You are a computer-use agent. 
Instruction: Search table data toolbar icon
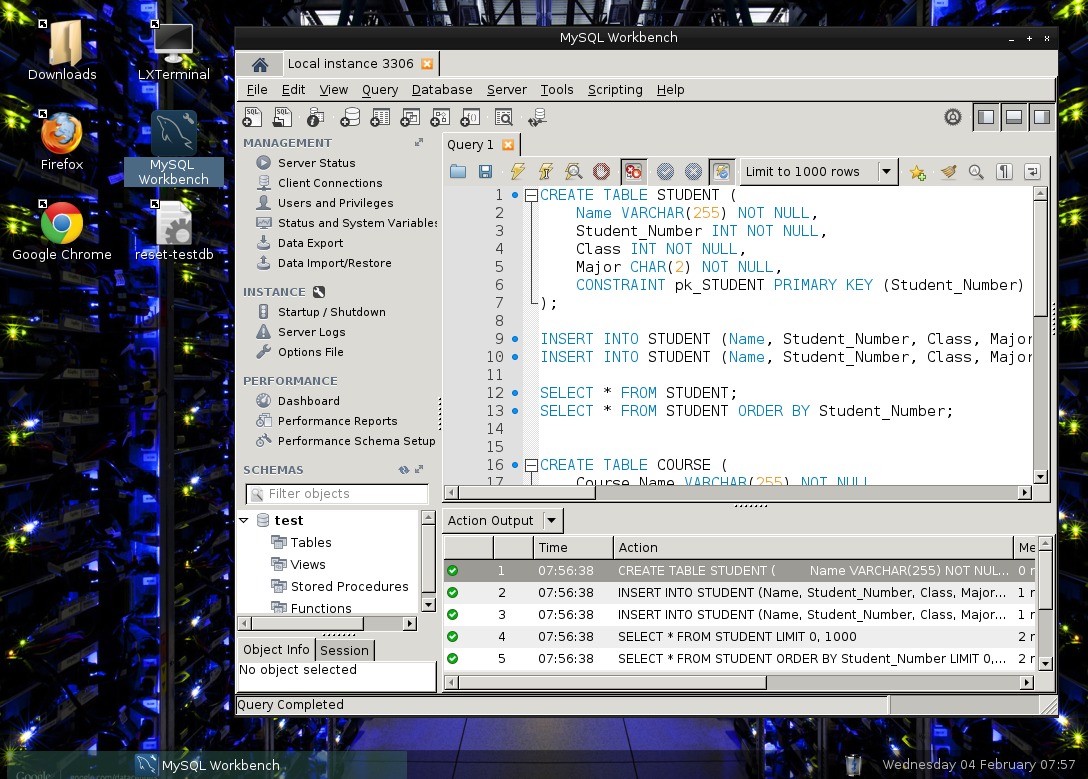tap(504, 117)
